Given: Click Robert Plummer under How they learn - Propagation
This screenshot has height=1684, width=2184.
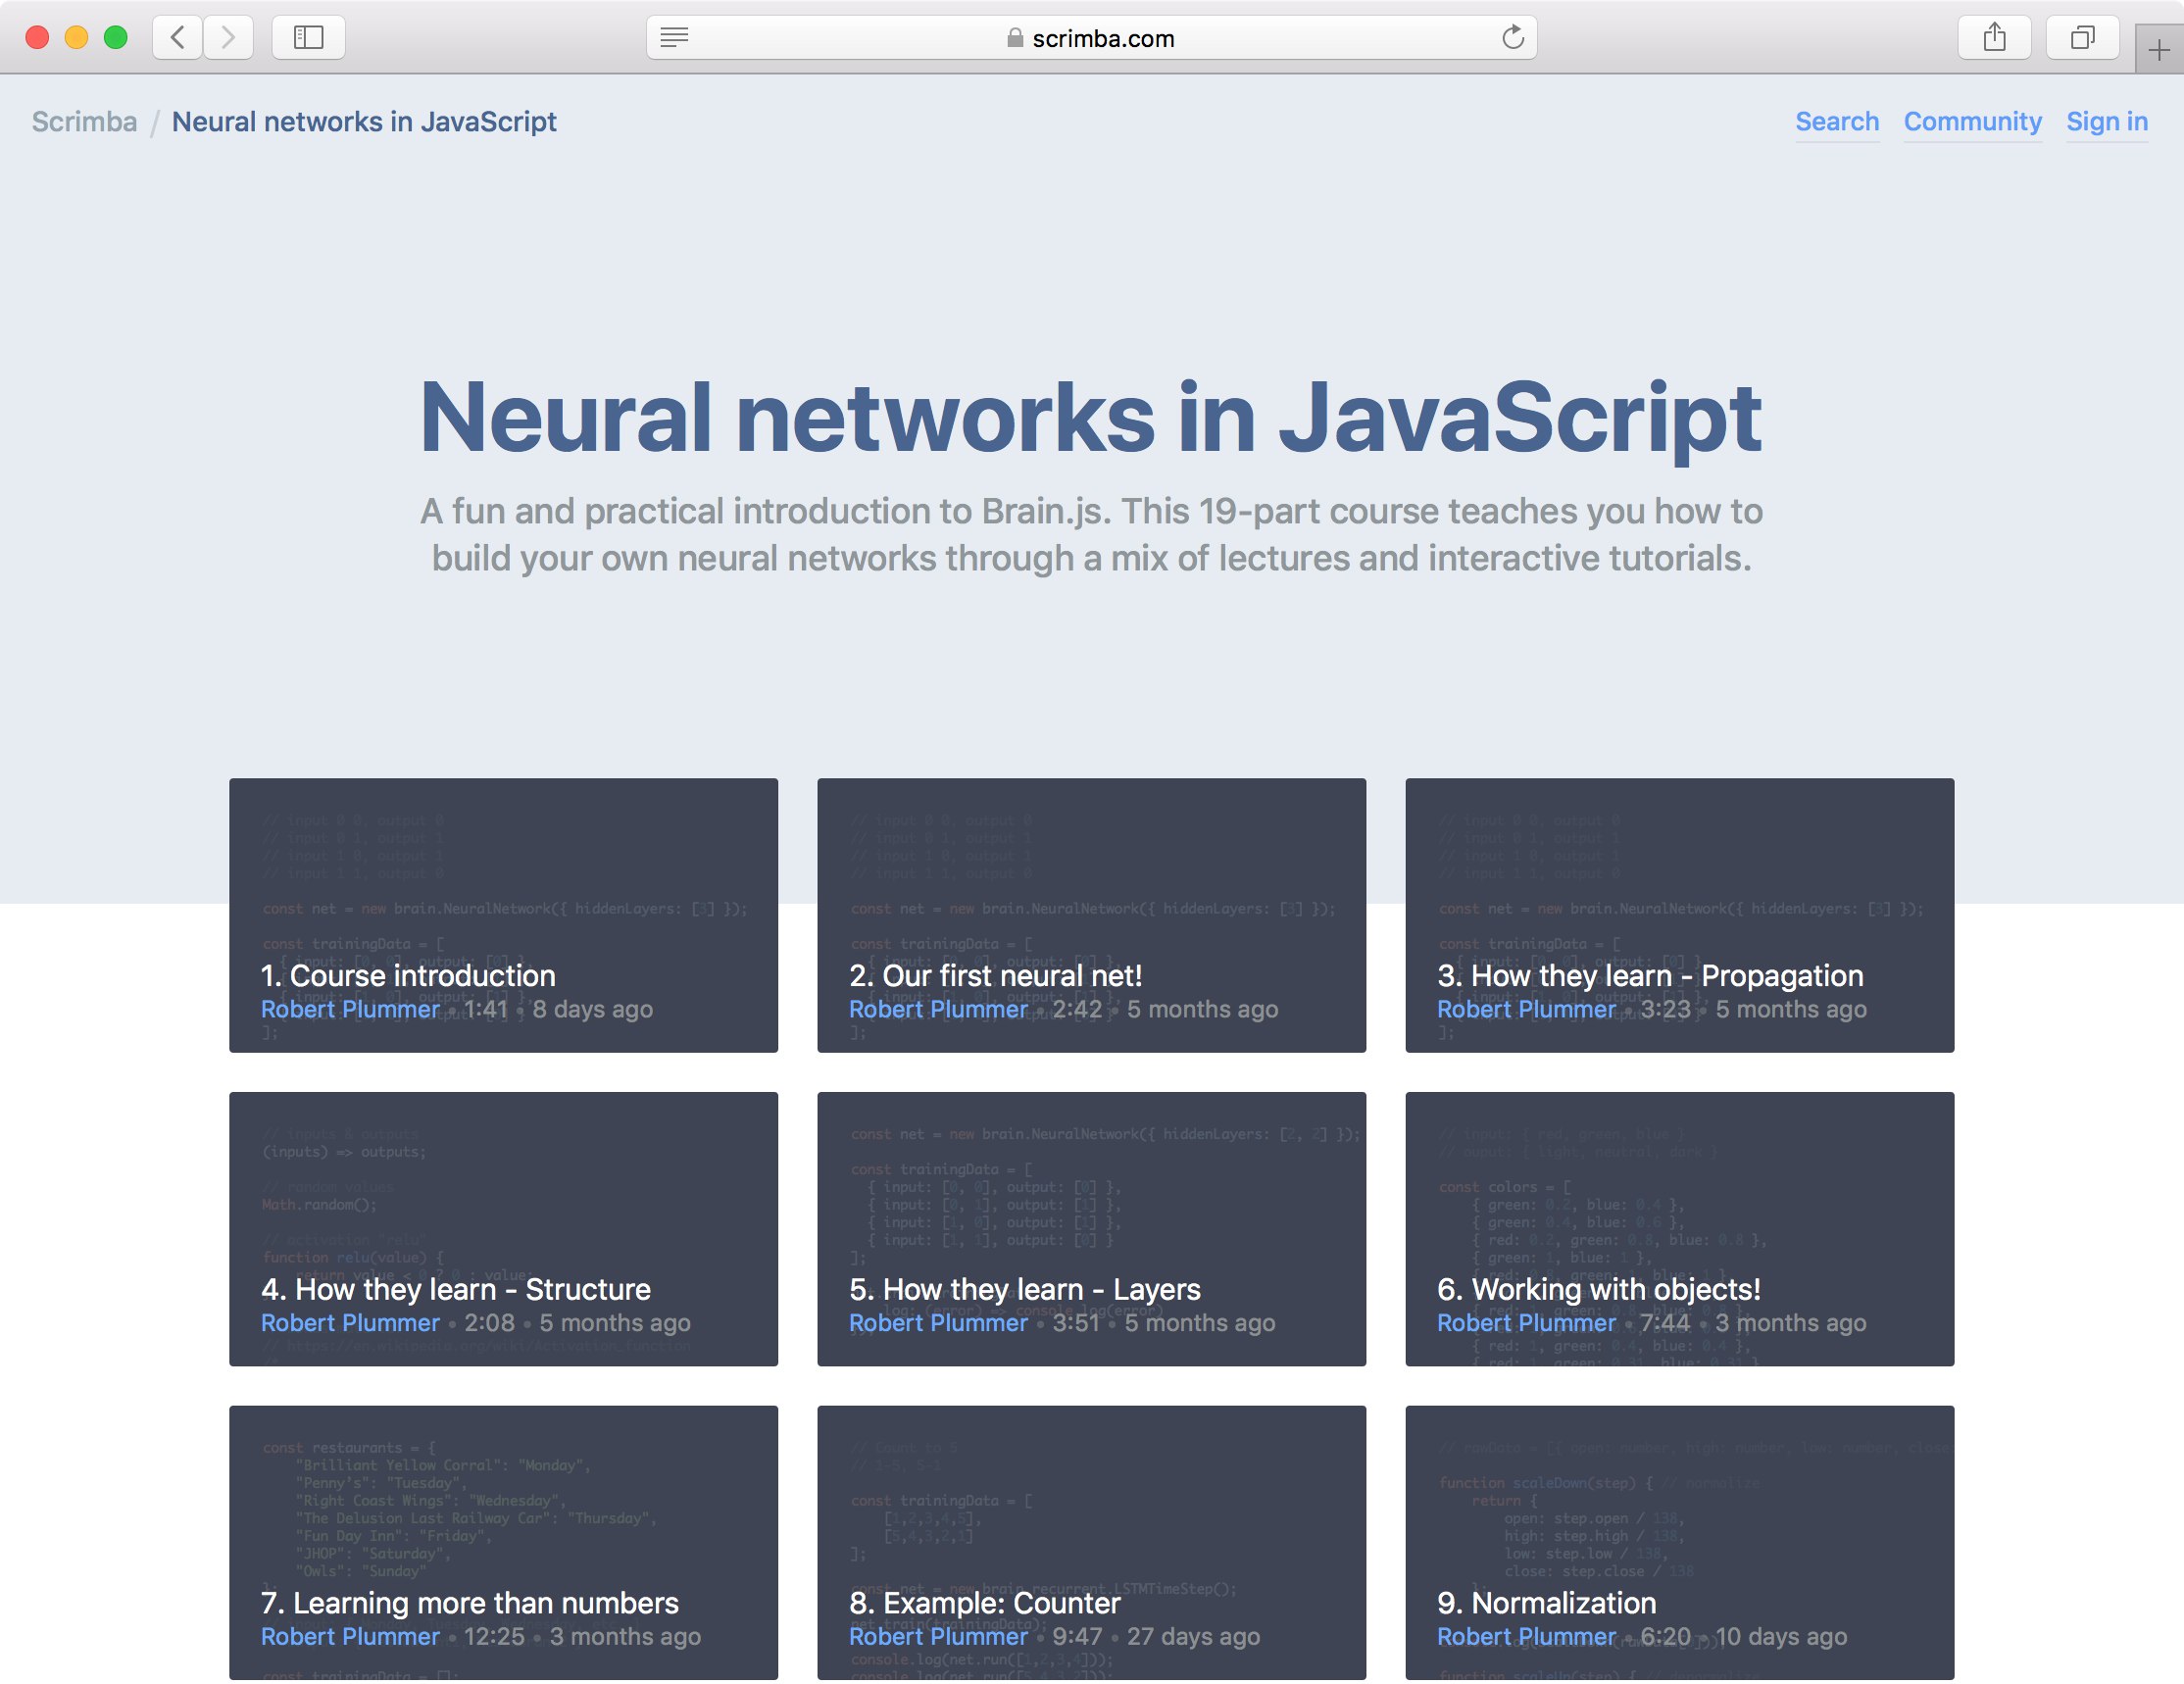Looking at the screenshot, I should 1526,1009.
